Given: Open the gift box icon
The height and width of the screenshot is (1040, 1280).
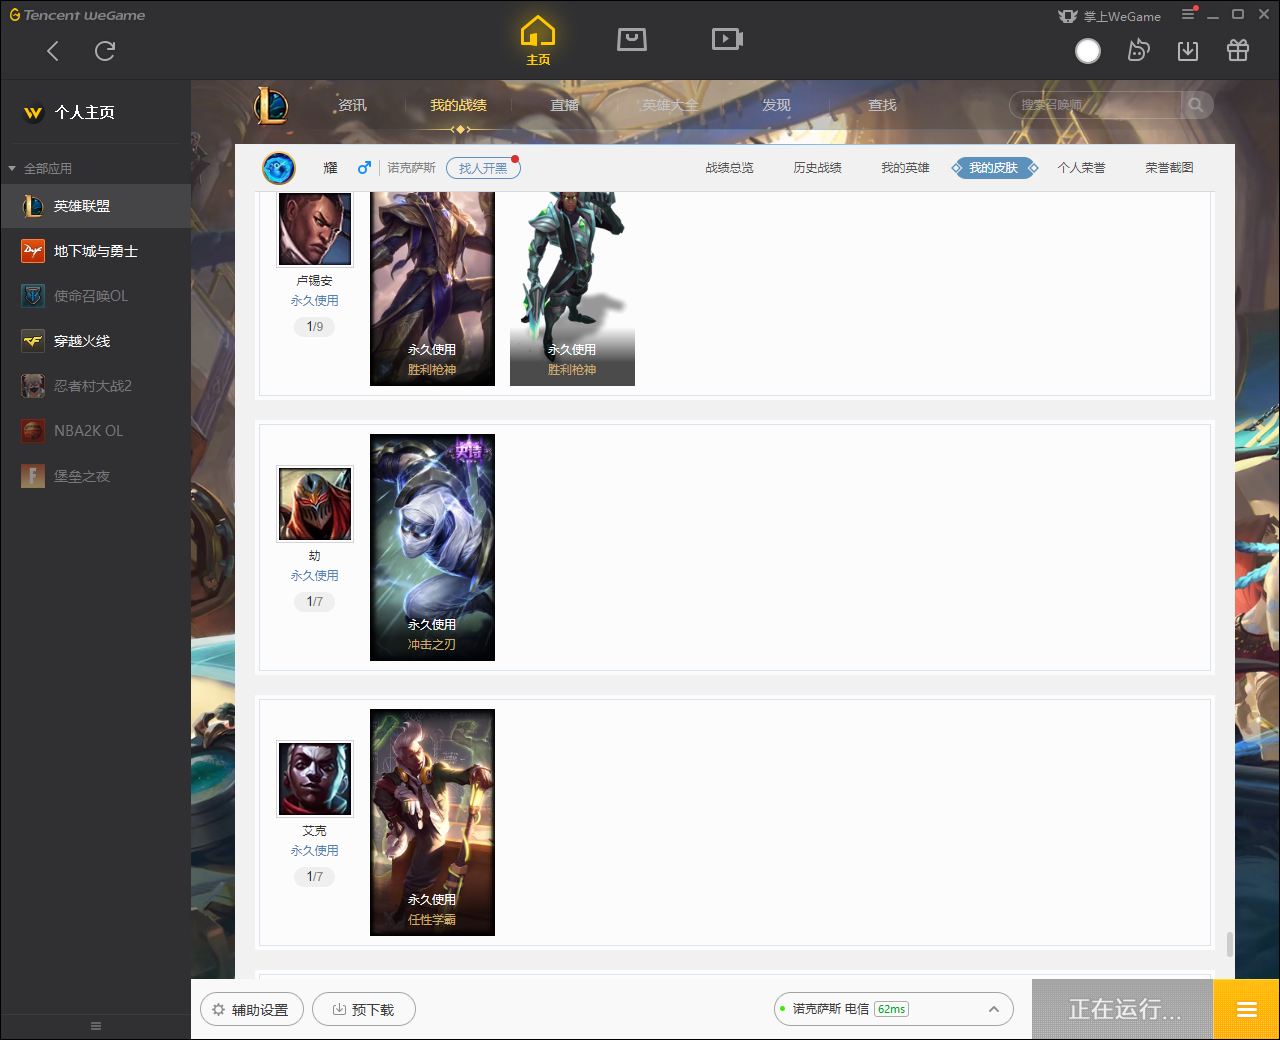Looking at the screenshot, I should tap(1238, 50).
